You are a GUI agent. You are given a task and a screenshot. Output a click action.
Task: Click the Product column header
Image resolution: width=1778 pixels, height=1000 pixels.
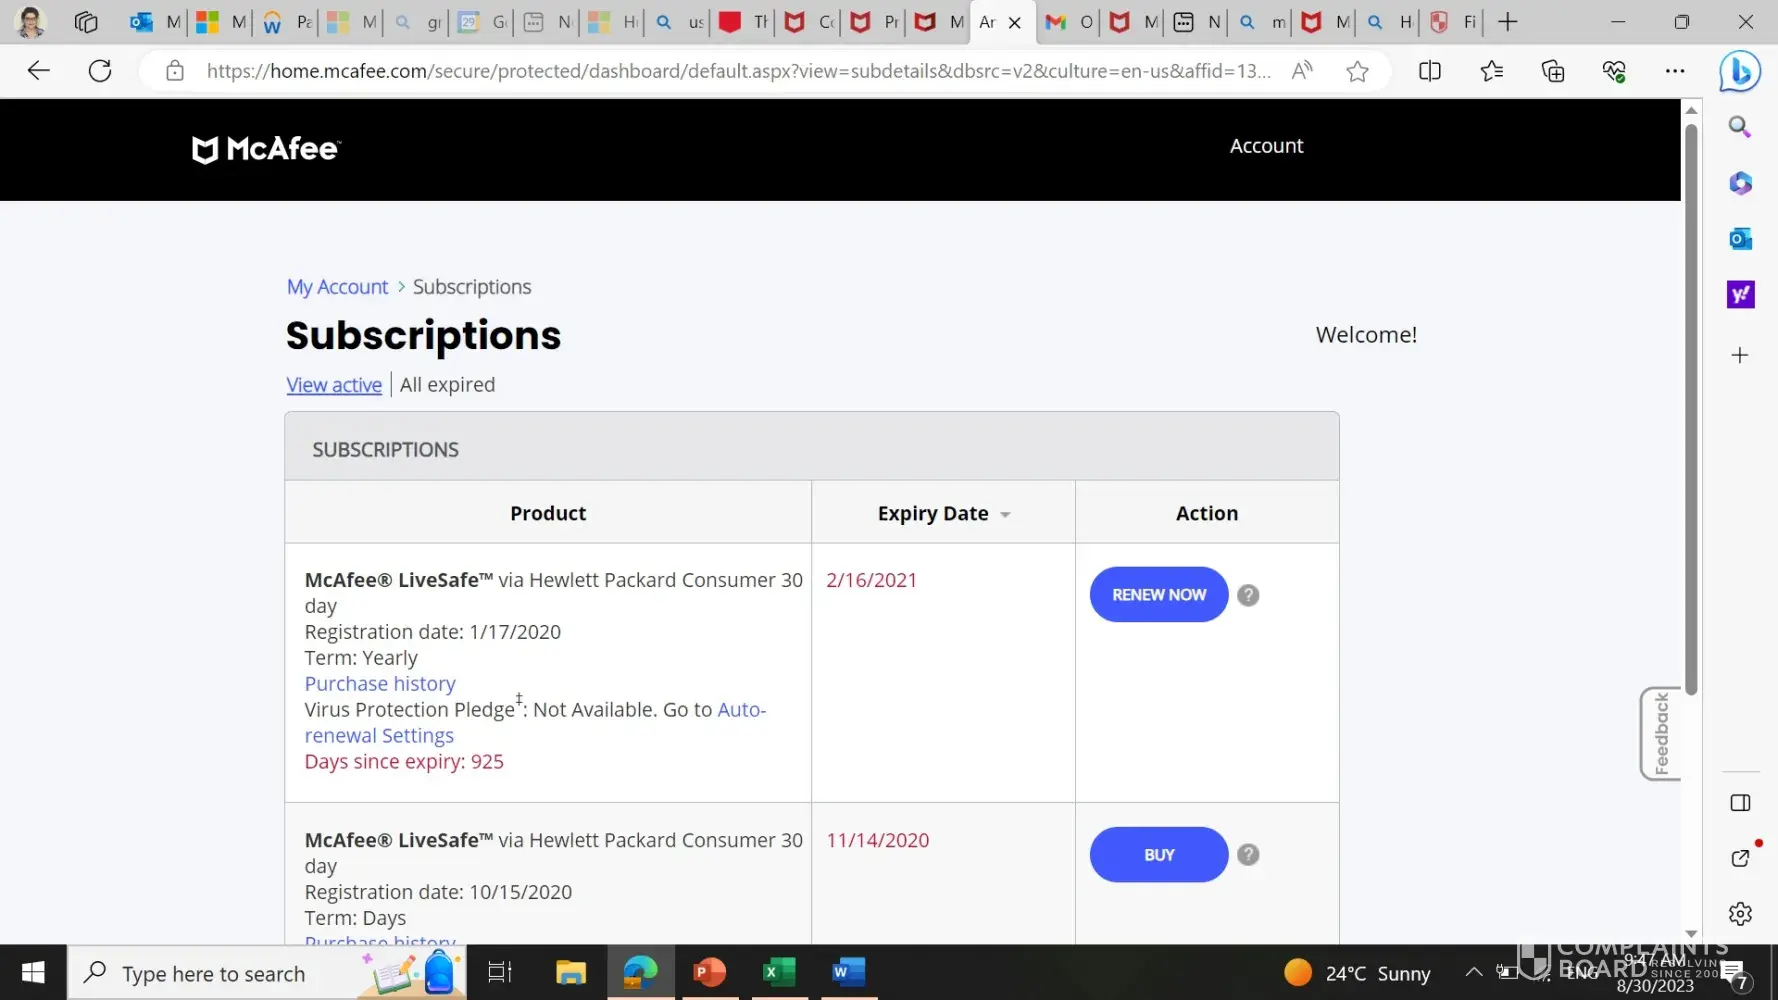point(548,513)
